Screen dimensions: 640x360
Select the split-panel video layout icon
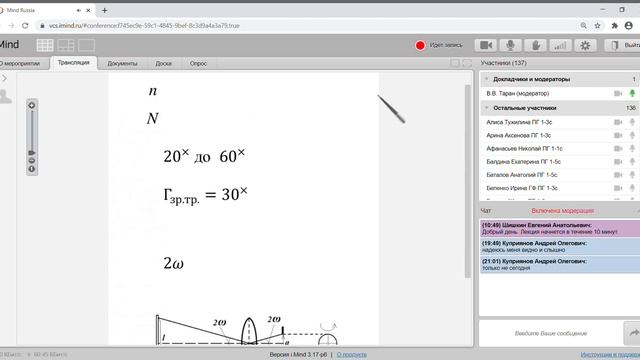pos(66,45)
